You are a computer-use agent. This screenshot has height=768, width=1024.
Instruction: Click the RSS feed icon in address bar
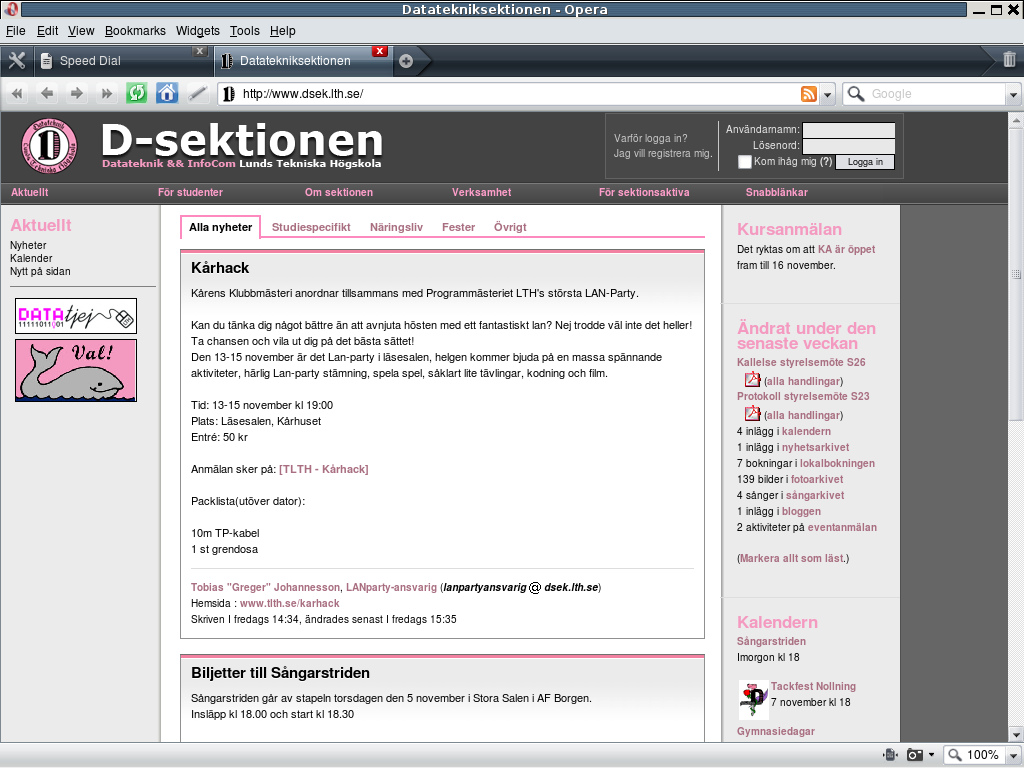point(808,94)
